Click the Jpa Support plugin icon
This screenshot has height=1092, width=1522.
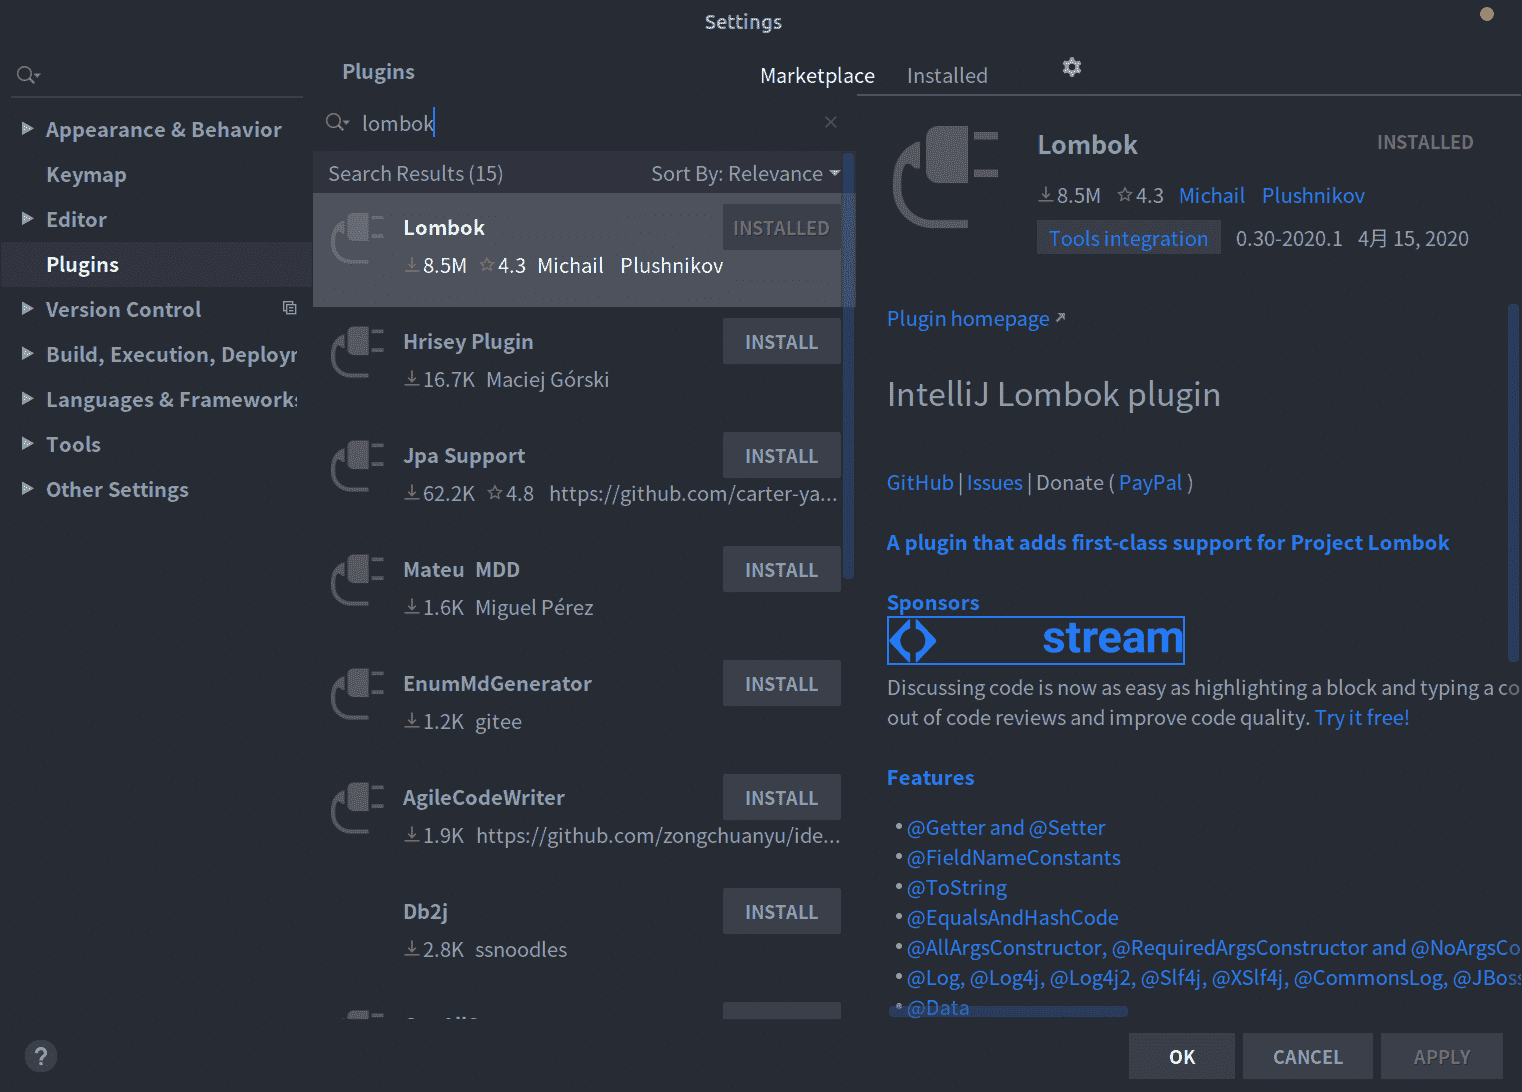click(x=357, y=466)
